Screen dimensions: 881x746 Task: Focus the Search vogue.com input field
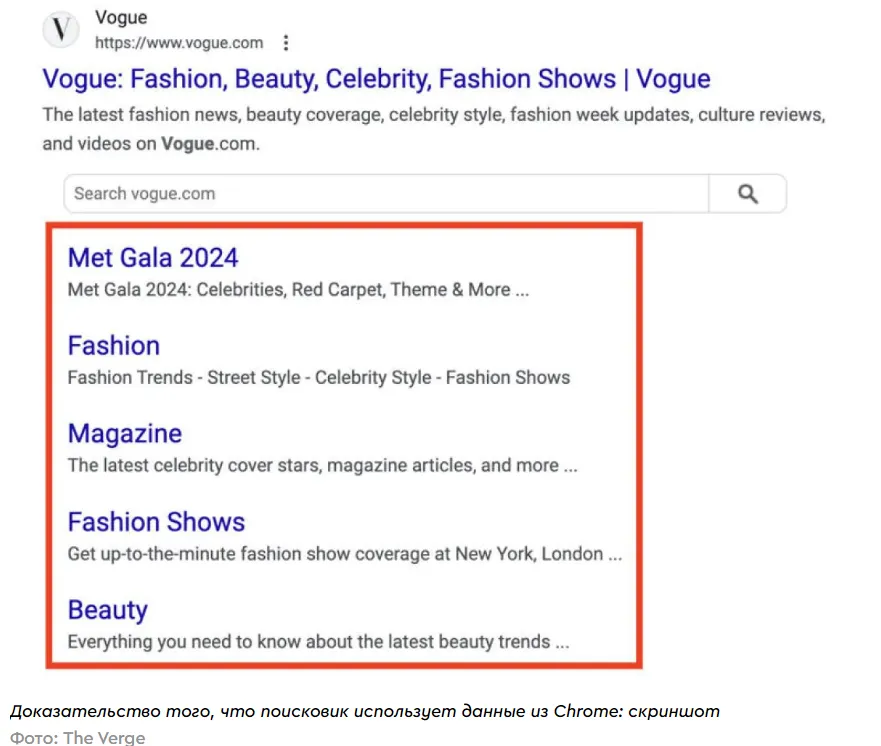(386, 194)
